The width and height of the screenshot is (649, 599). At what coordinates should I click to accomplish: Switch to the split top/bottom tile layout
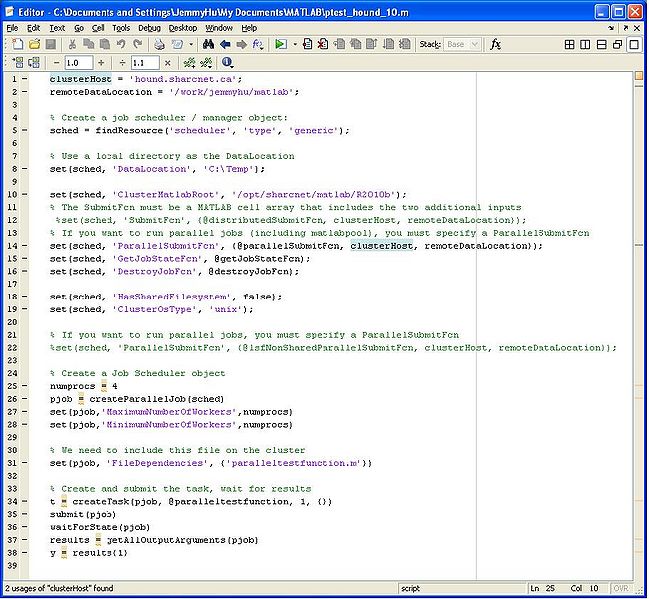pos(601,45)
